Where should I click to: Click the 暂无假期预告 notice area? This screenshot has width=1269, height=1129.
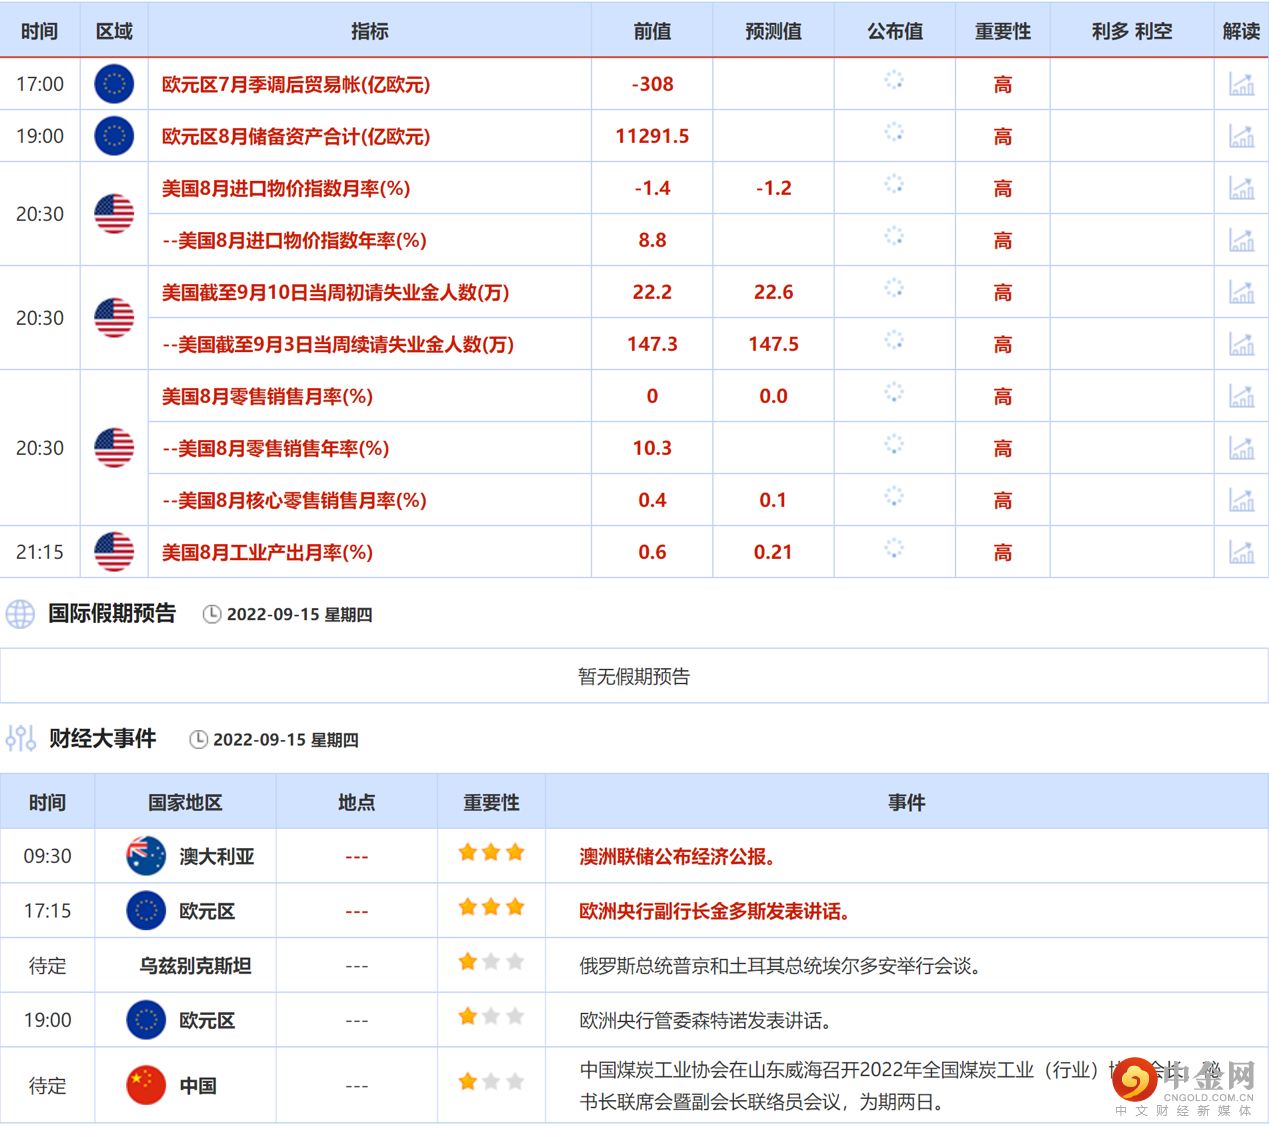coord(634,675)
